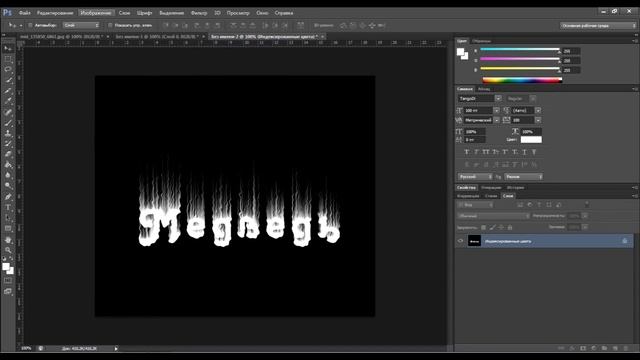Viewport: 640px width, 360px height.
Task: Open font family dropdown arrow
Action: coord(498,98)
